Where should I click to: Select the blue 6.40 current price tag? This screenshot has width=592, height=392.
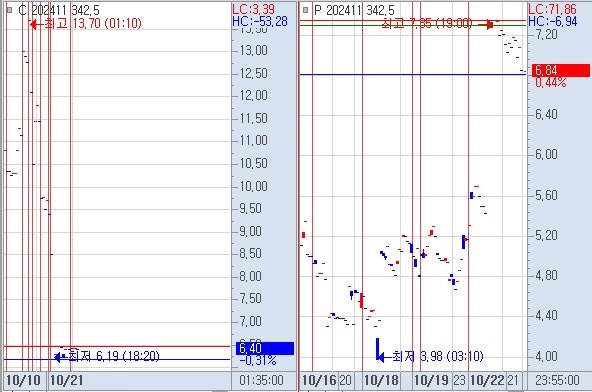coord(265,348)
